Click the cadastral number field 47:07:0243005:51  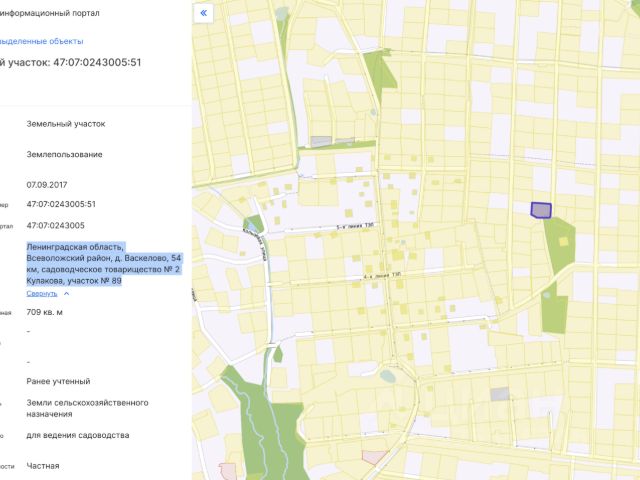click(61, 204)
